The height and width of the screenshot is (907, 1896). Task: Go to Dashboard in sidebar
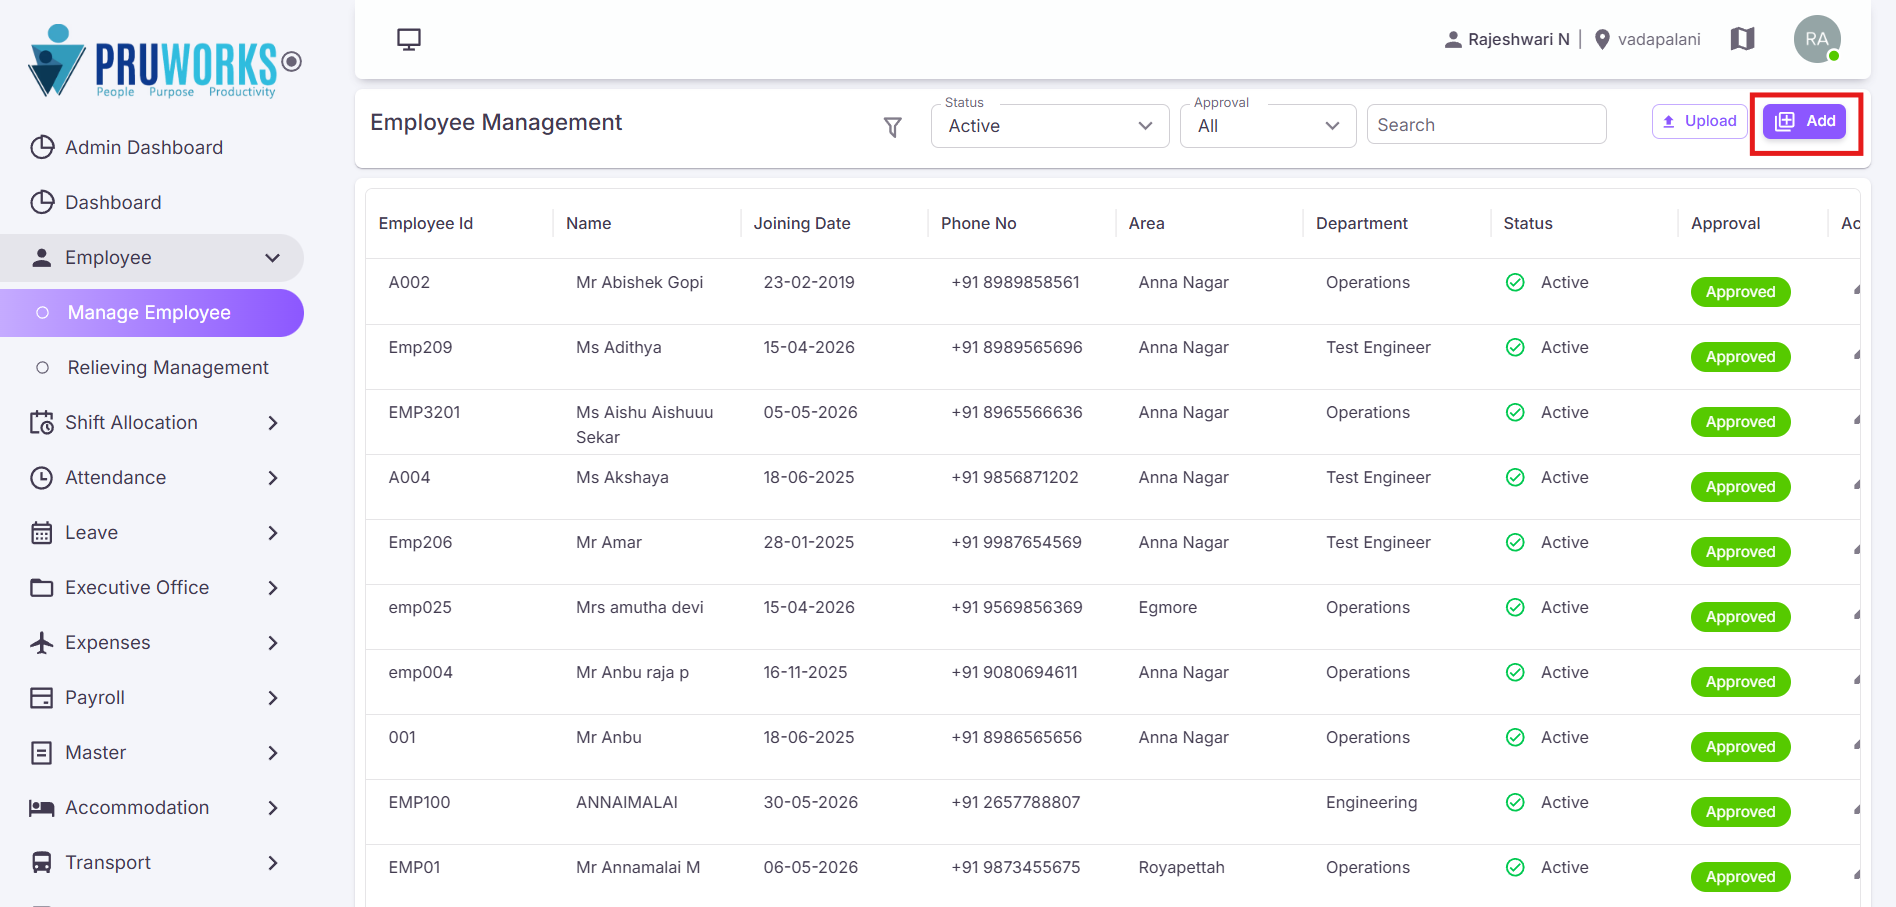click(152, 202)
